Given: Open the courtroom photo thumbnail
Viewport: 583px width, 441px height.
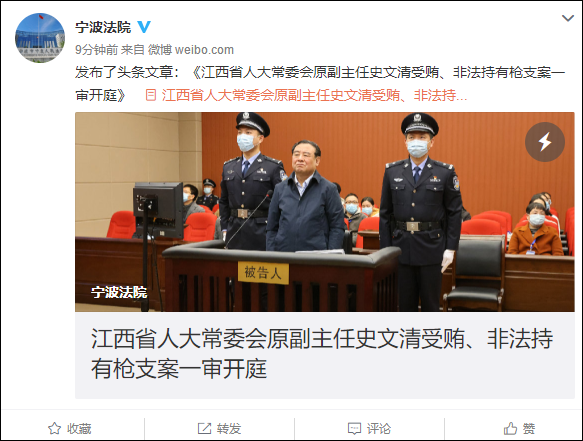Looking at the screenshot, I should (325, 212).
